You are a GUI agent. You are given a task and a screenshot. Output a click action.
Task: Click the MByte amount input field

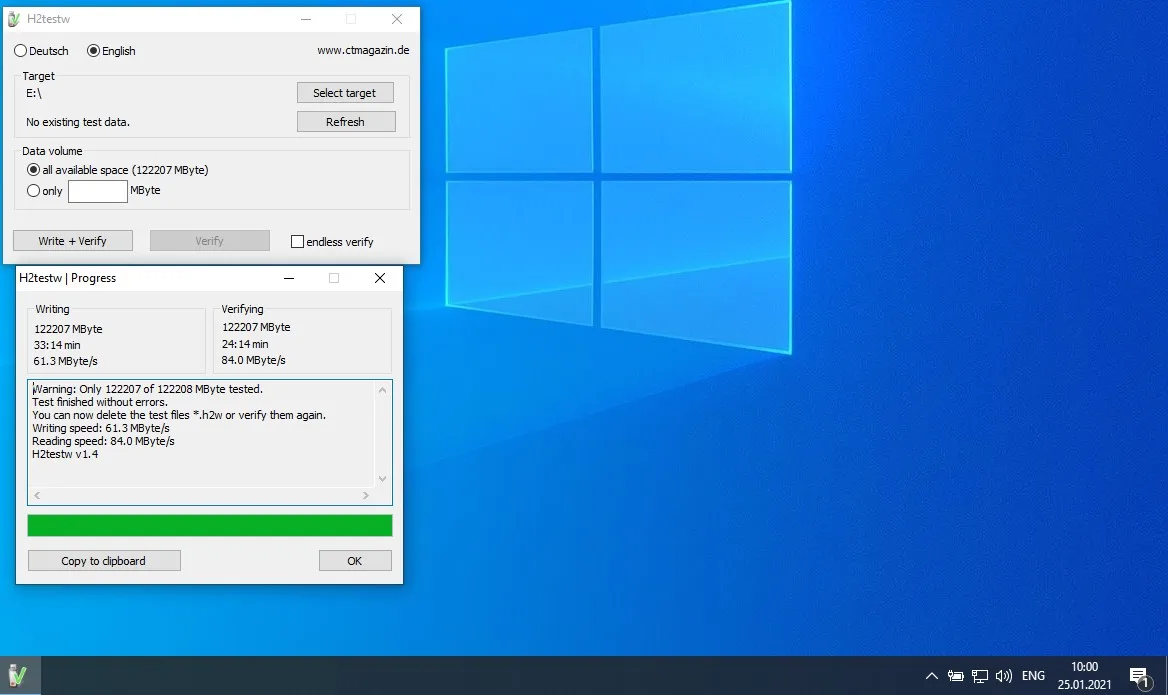tap(98, 191)
